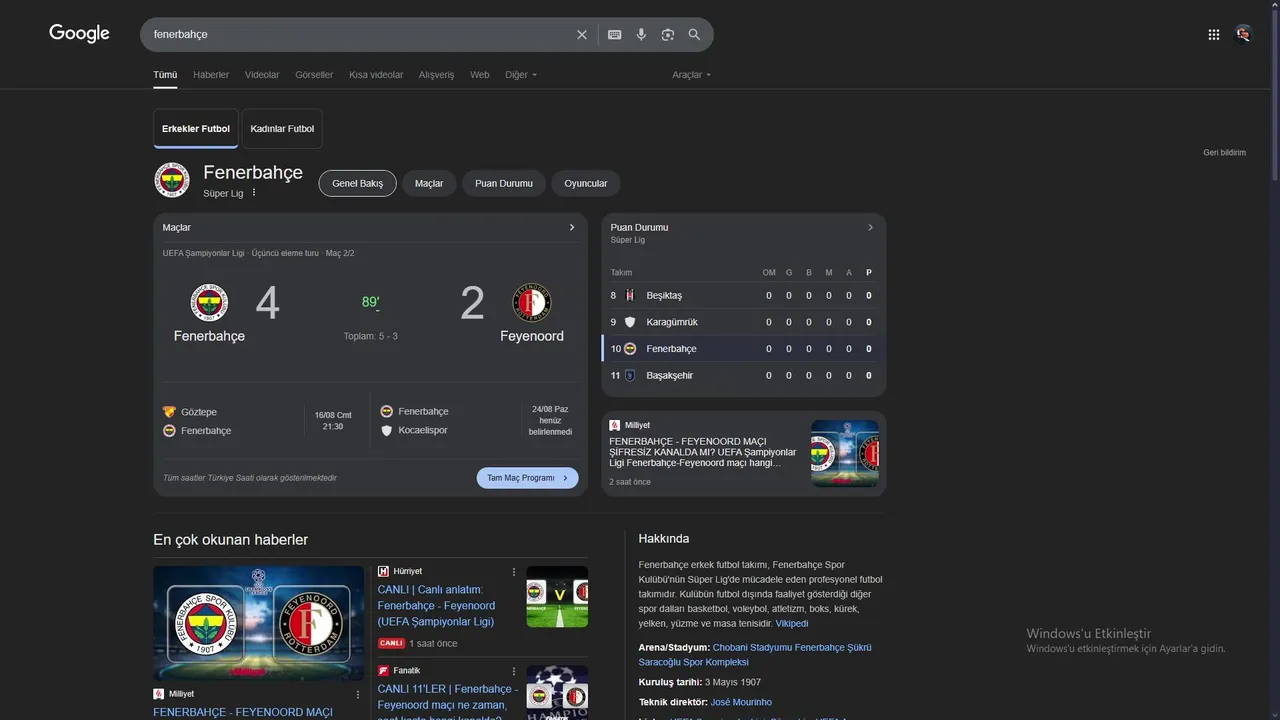Open Chobani Stadyumu stadium link
Viewport: 1280px width, 720px height.
click(755, 655)
